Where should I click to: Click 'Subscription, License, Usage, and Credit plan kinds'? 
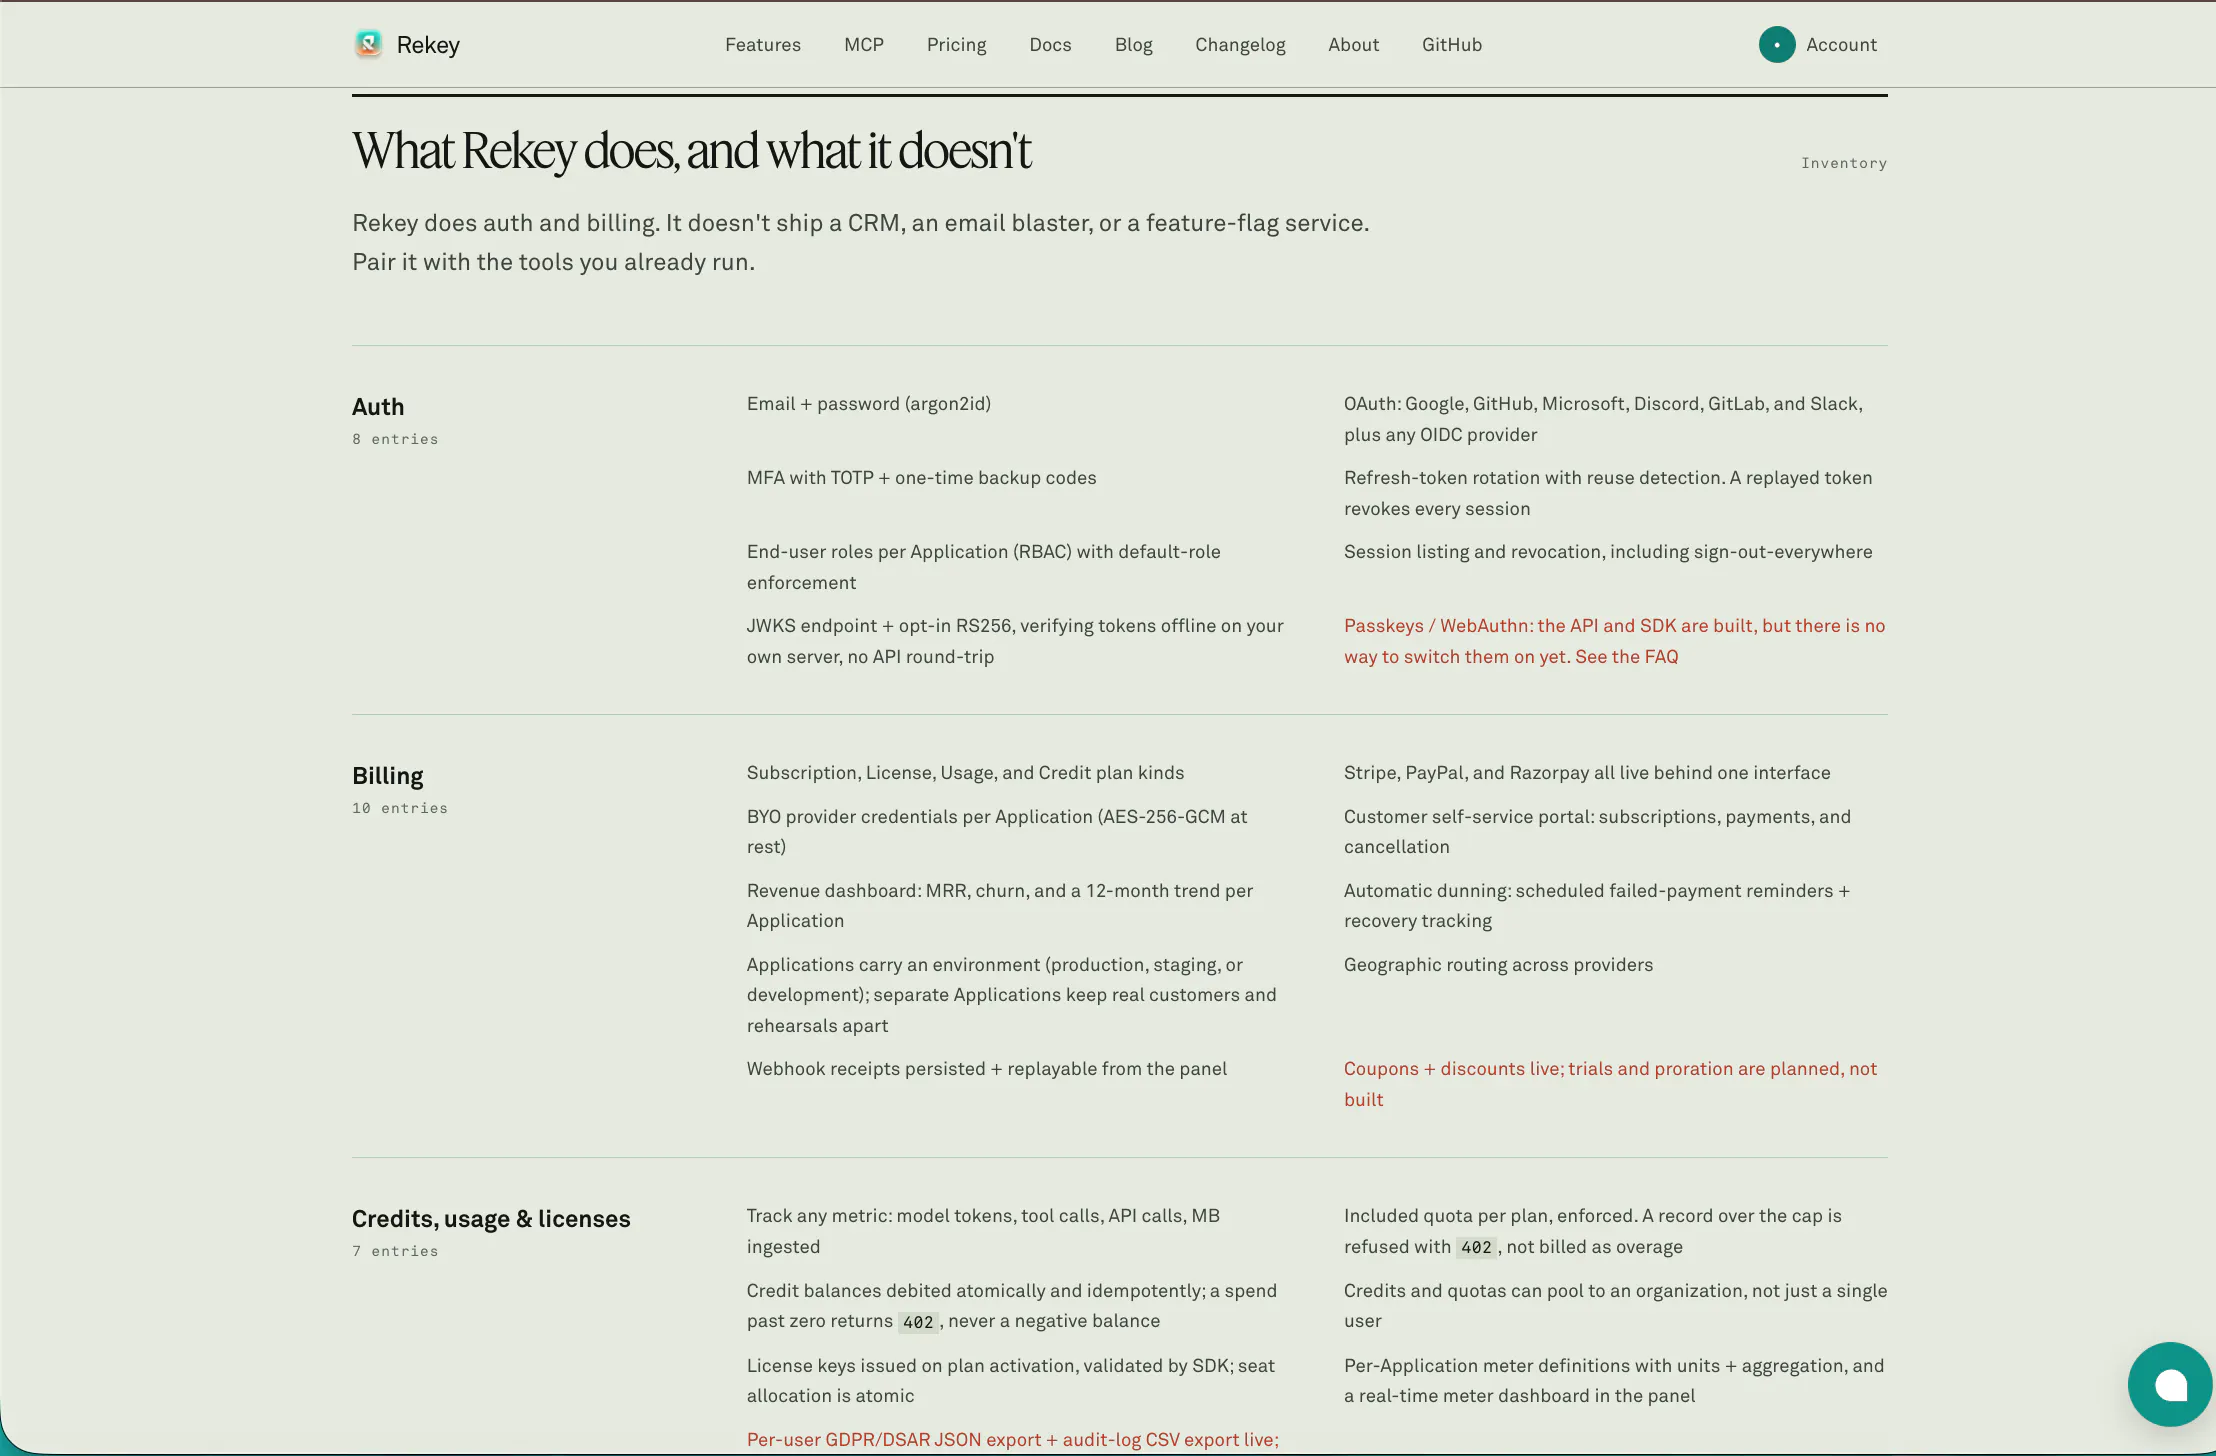[965, 773]
